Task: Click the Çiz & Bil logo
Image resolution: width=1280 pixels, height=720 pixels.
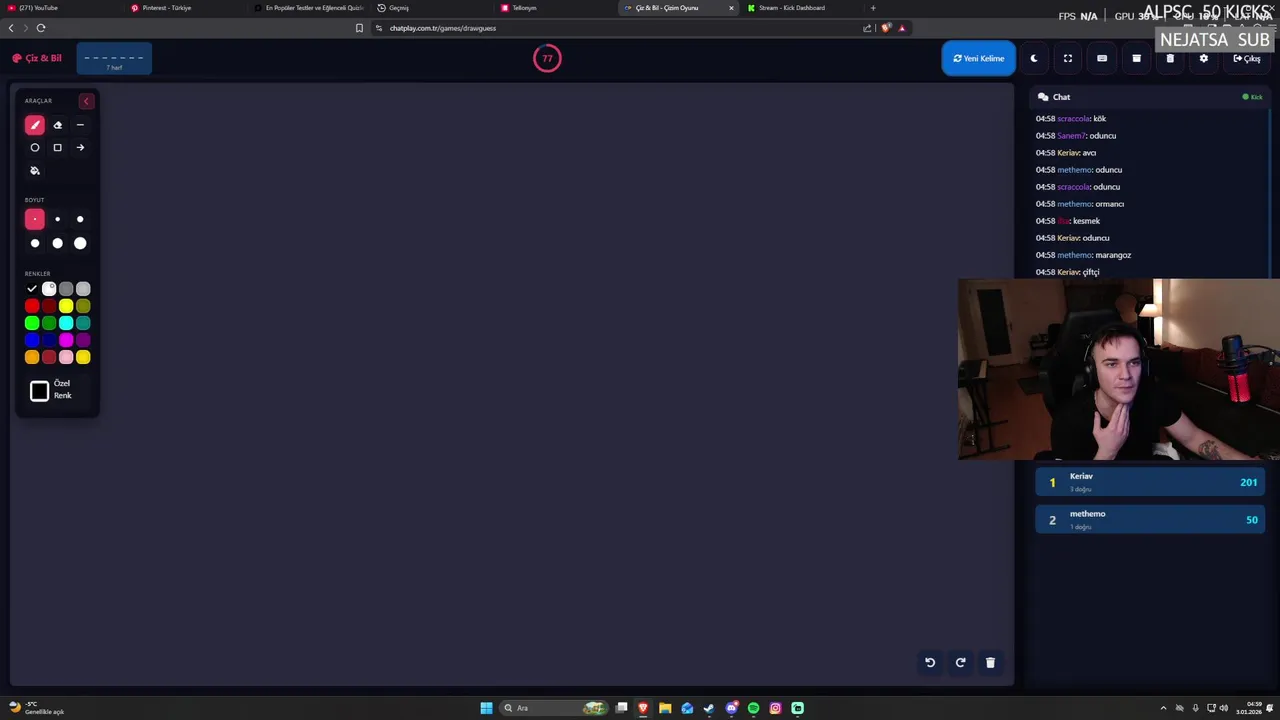Action: (x=37, y=58)
